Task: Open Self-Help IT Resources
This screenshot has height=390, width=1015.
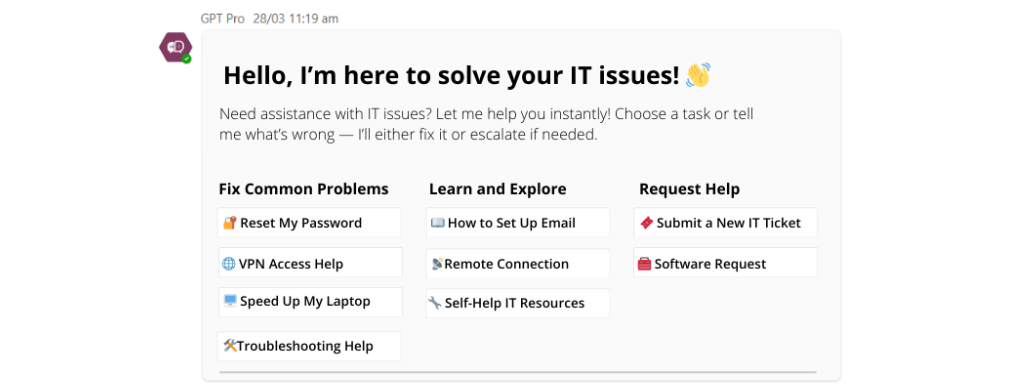Action: pos(518,303)
